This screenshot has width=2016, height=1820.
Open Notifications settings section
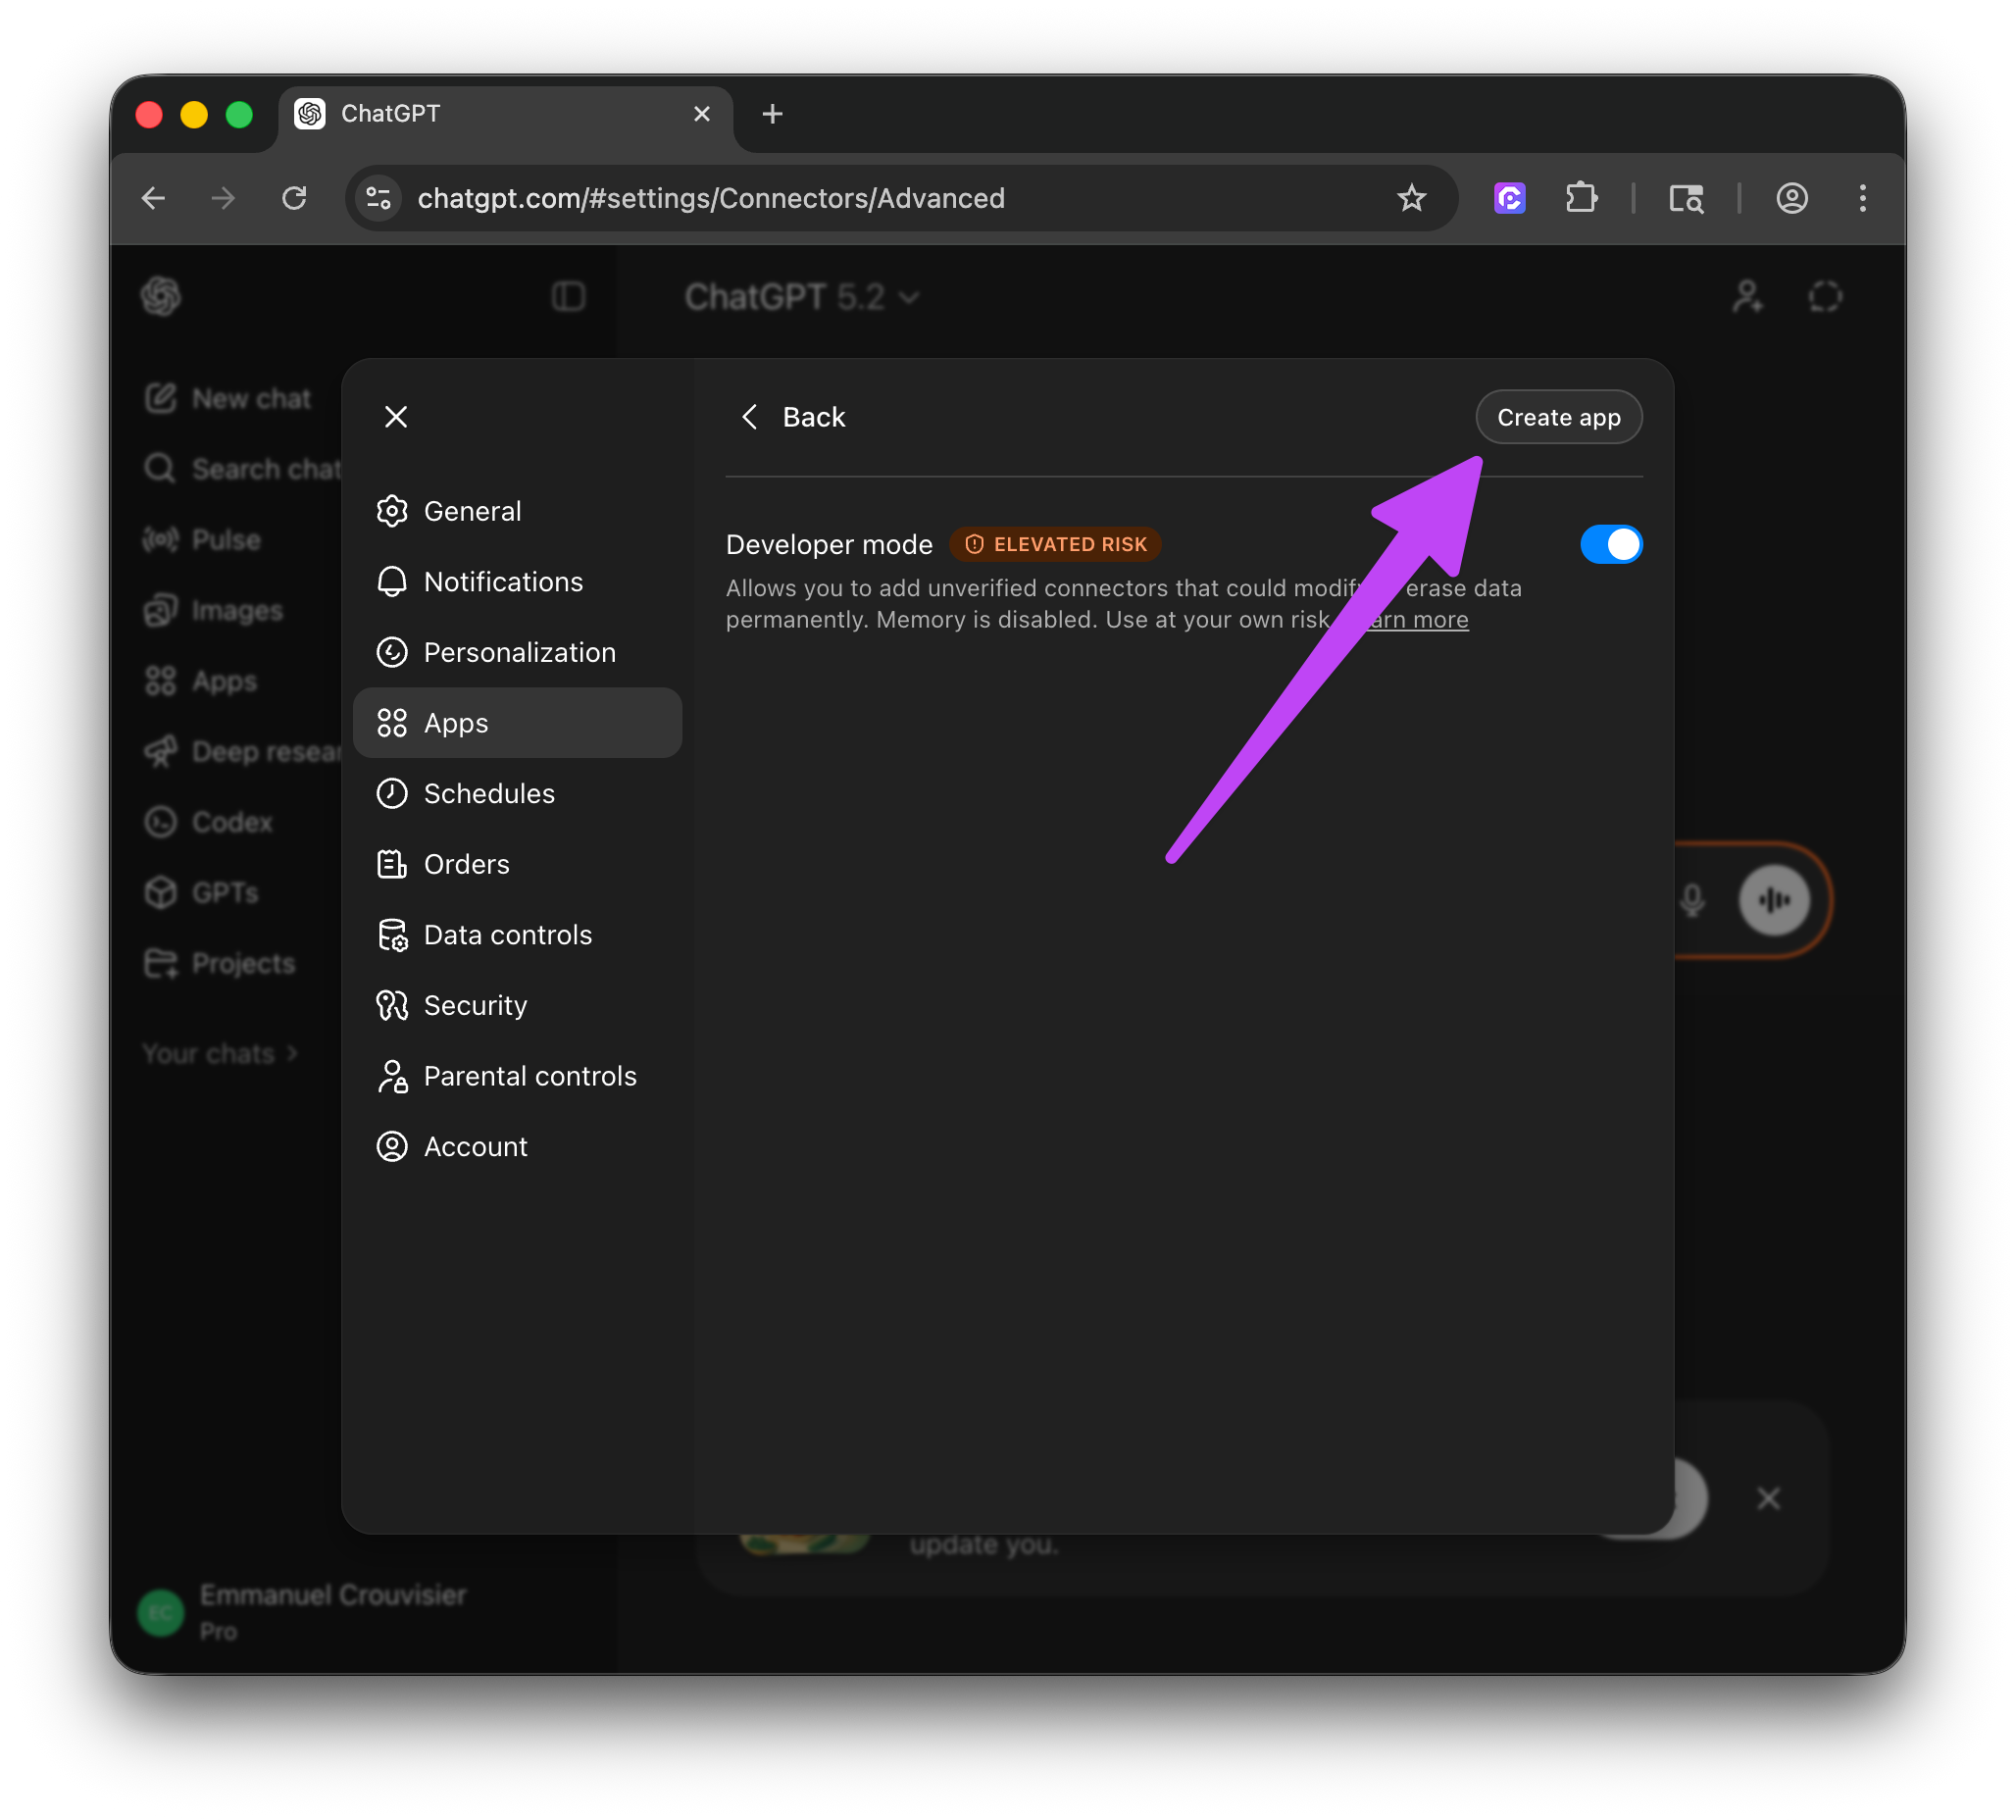502,582
